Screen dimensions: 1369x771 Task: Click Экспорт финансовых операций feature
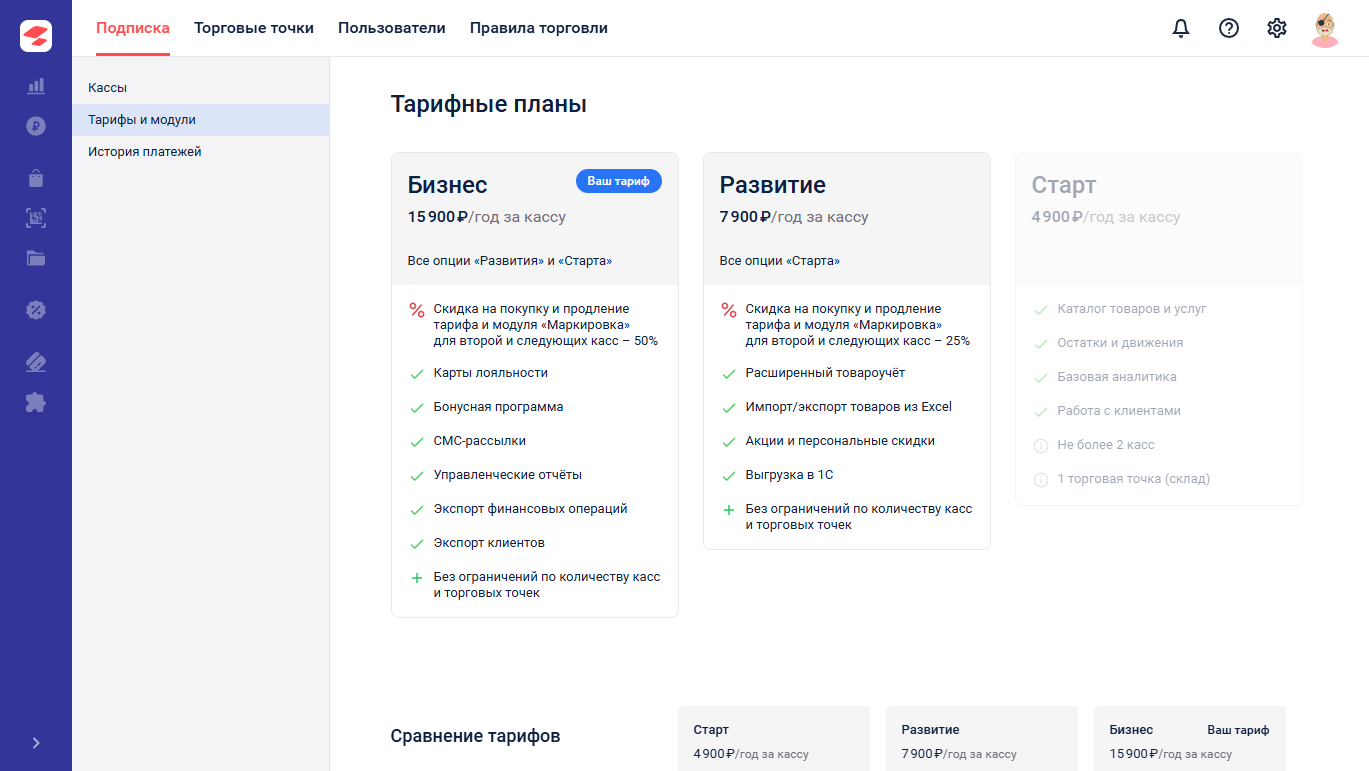[531, 509]
